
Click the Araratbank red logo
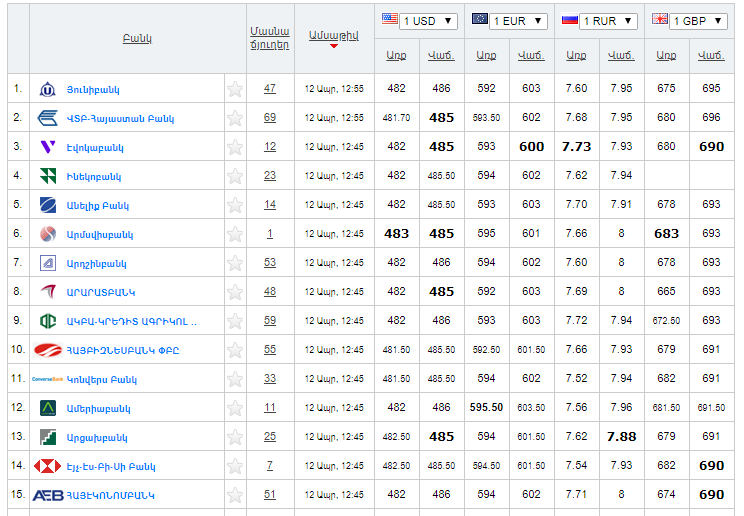pos(47,291)
